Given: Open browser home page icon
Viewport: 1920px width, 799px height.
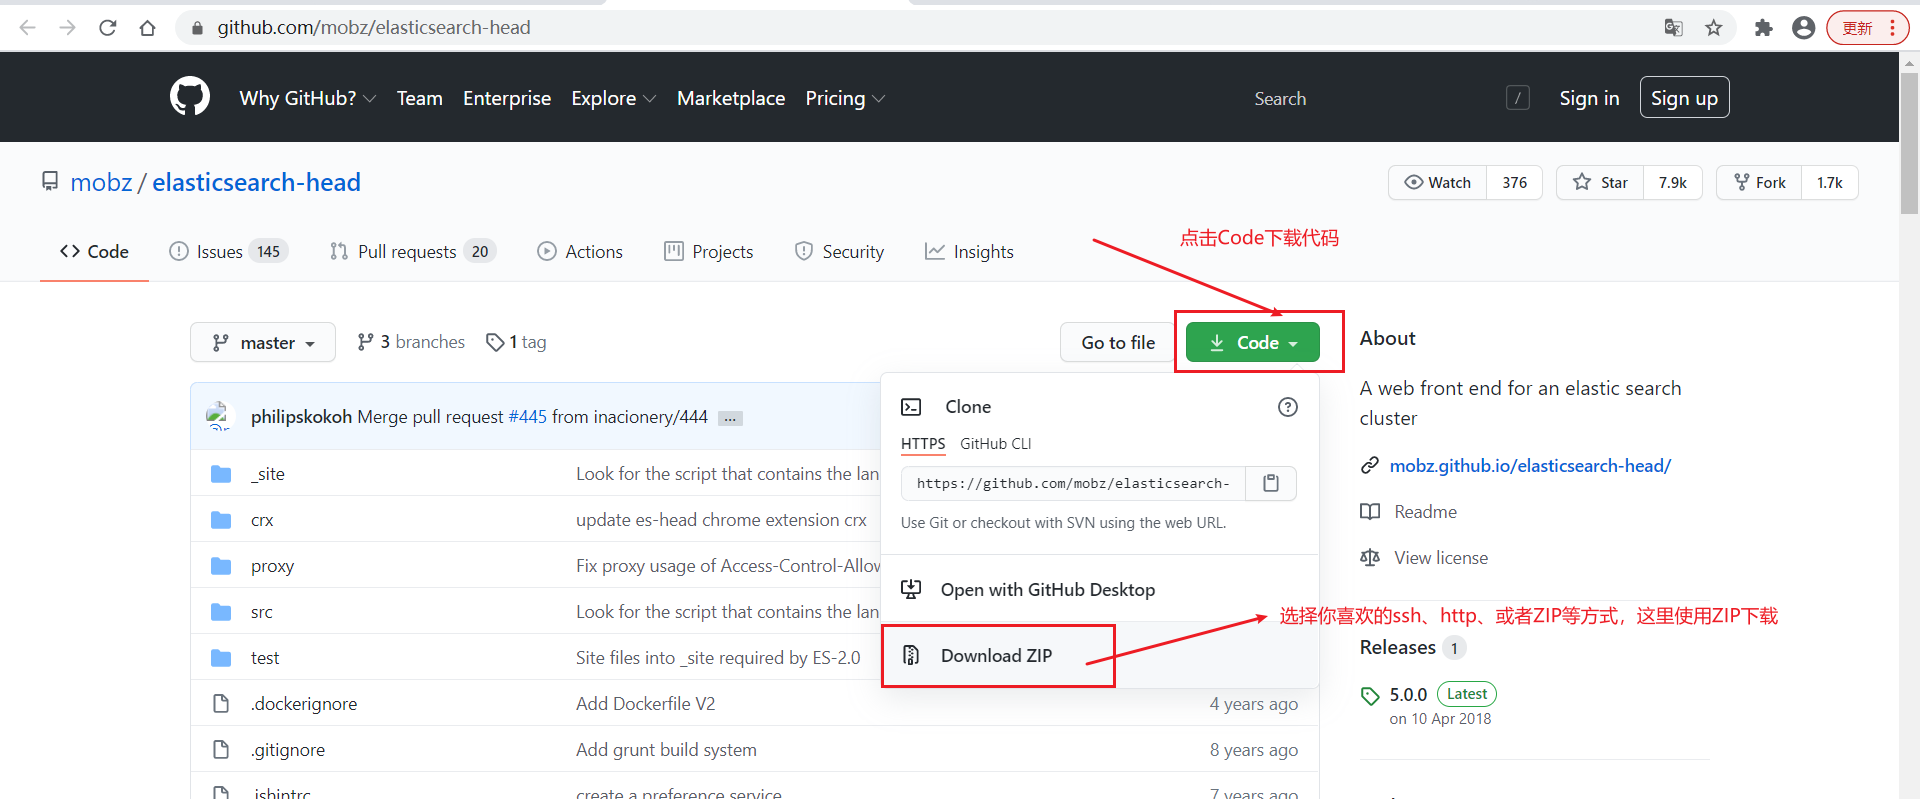Looking at the screenshot, I should 148,28.
